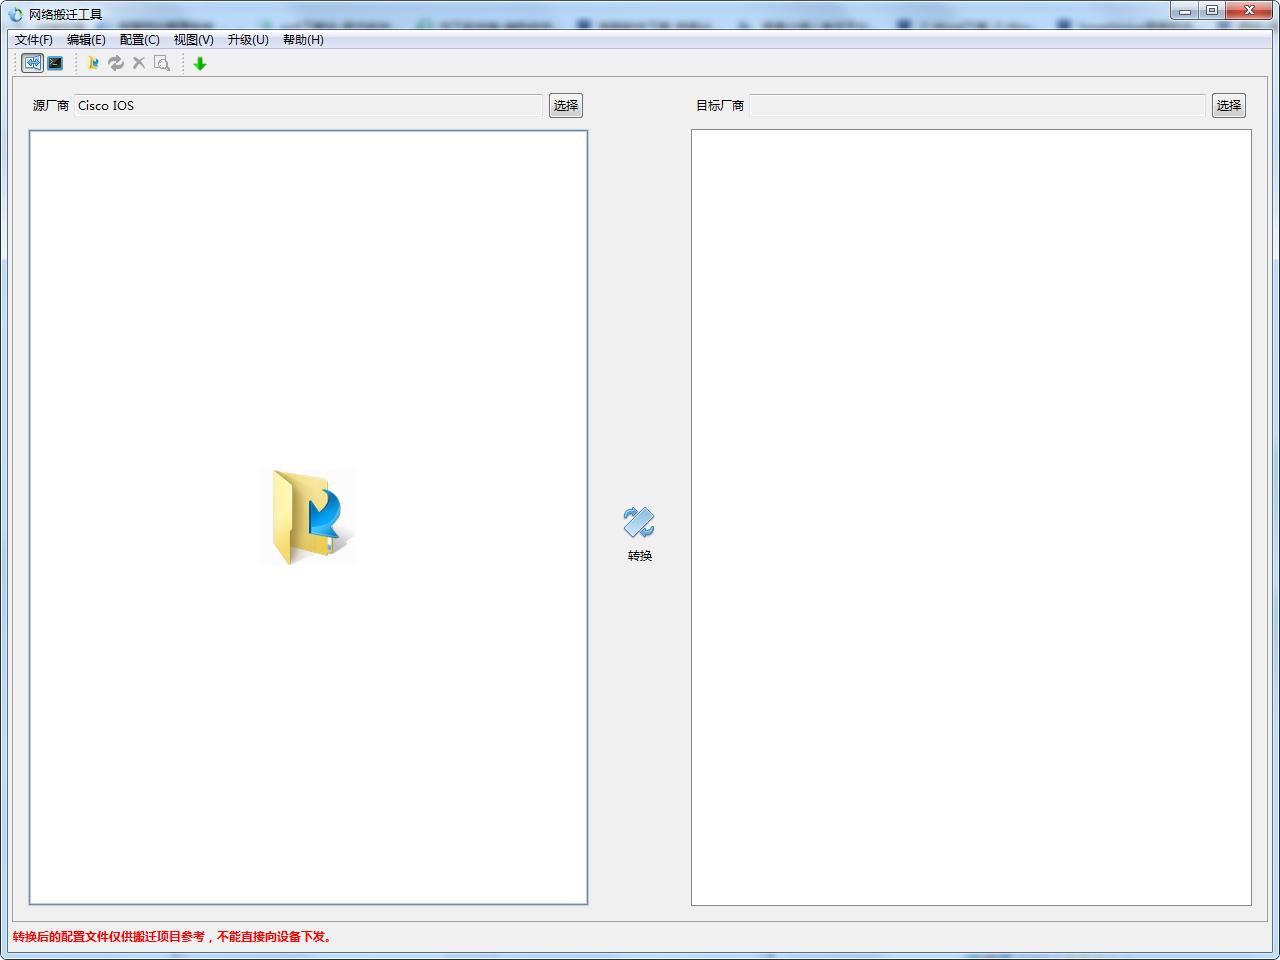The image size is (1280, 960).
Task: Toggle the terminal/console view mode
Action: click(55, 63)
